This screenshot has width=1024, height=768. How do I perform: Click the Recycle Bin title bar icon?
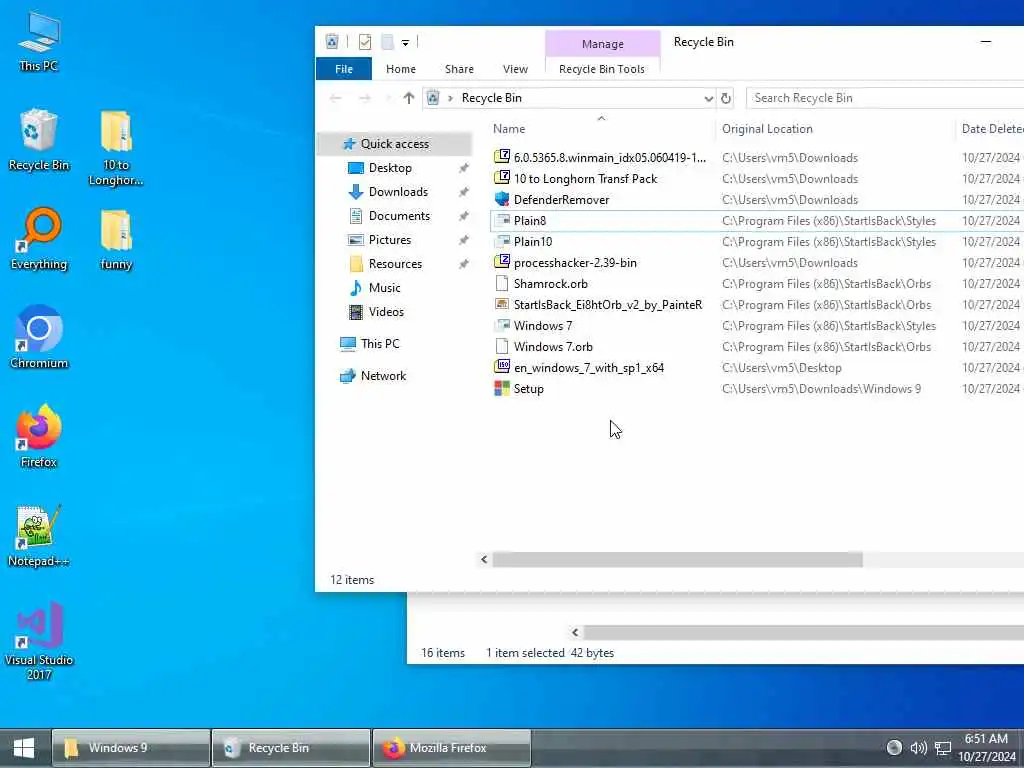(x=332, y=42)
